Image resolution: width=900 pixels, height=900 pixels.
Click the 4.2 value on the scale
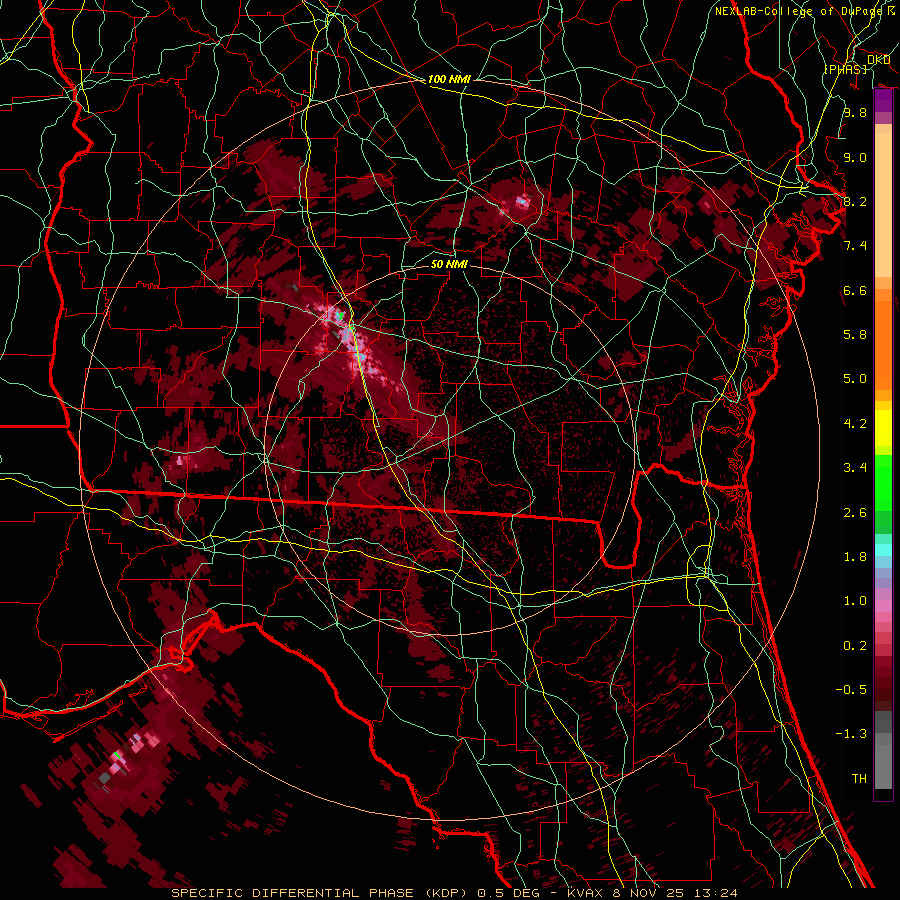tap(855, 424)
